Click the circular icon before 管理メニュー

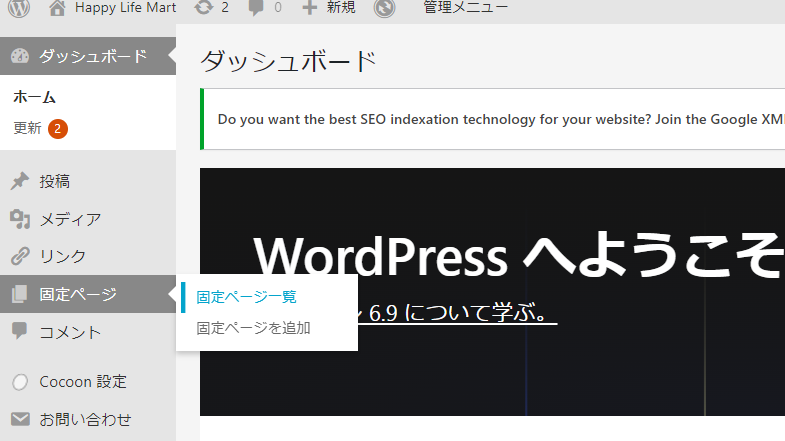384,8
